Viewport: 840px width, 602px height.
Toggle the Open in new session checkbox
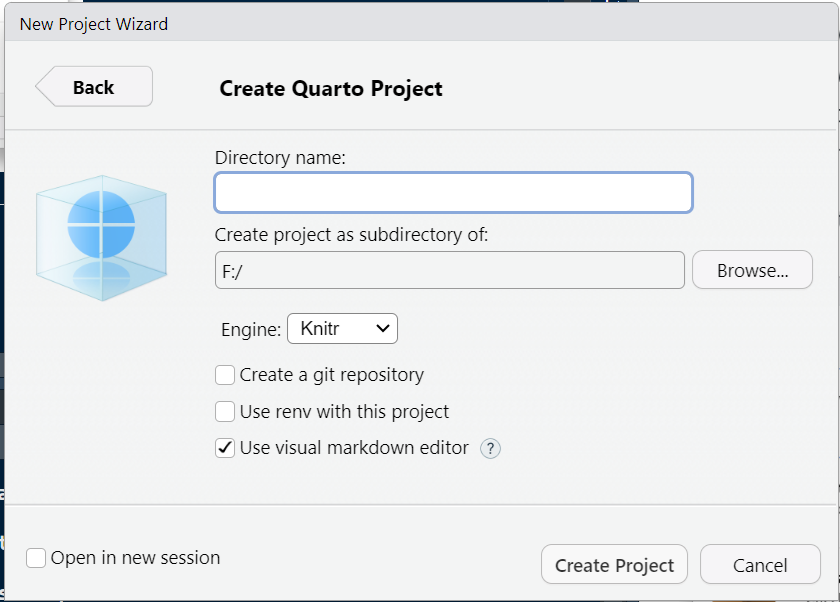tap(36, 558)
